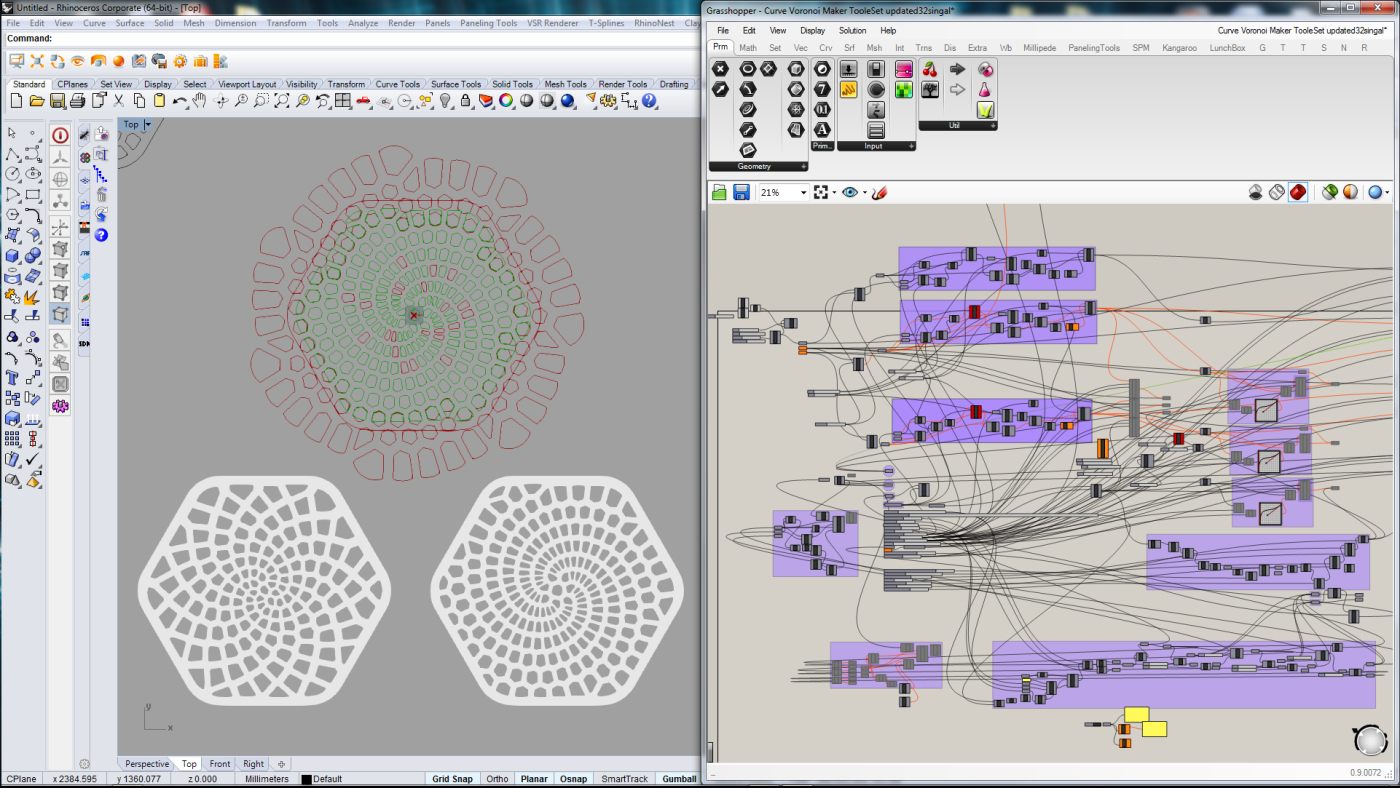The width and height of the screenshot is (1400, 788).
Task: Click the pink flask Util icon
Action: click(985, 89)
